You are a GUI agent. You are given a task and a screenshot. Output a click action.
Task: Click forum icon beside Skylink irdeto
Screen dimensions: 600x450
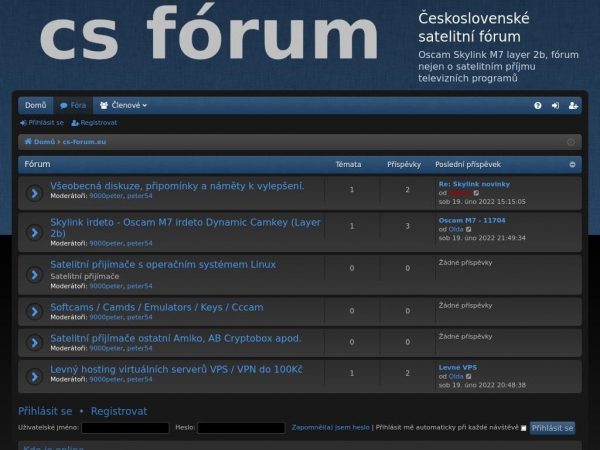coord(34,232)
